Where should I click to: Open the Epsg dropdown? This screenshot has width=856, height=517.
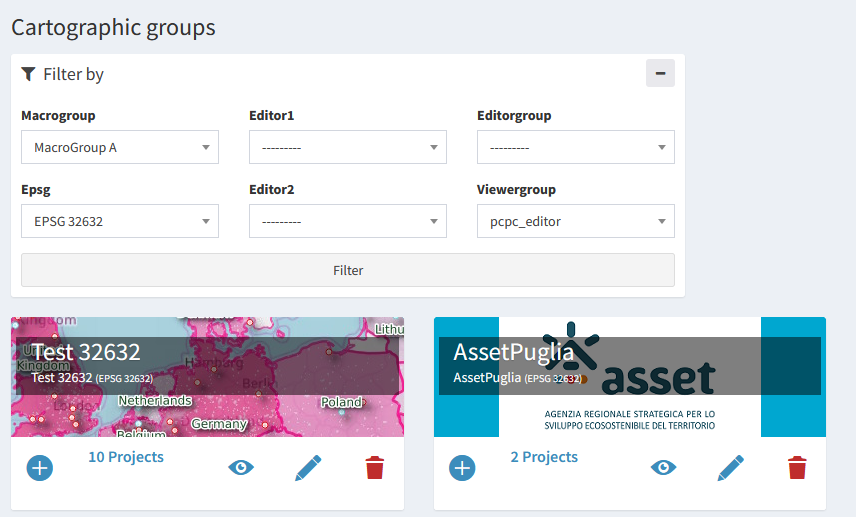coord(120,221)
